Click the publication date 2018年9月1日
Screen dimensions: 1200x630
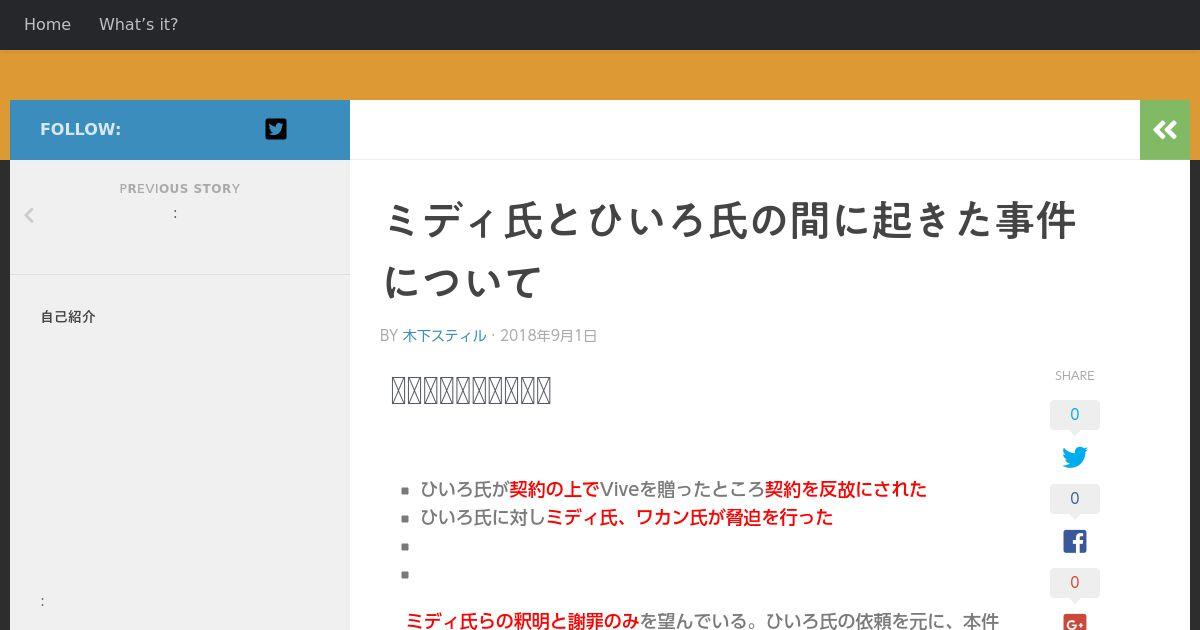coord(549,335)
